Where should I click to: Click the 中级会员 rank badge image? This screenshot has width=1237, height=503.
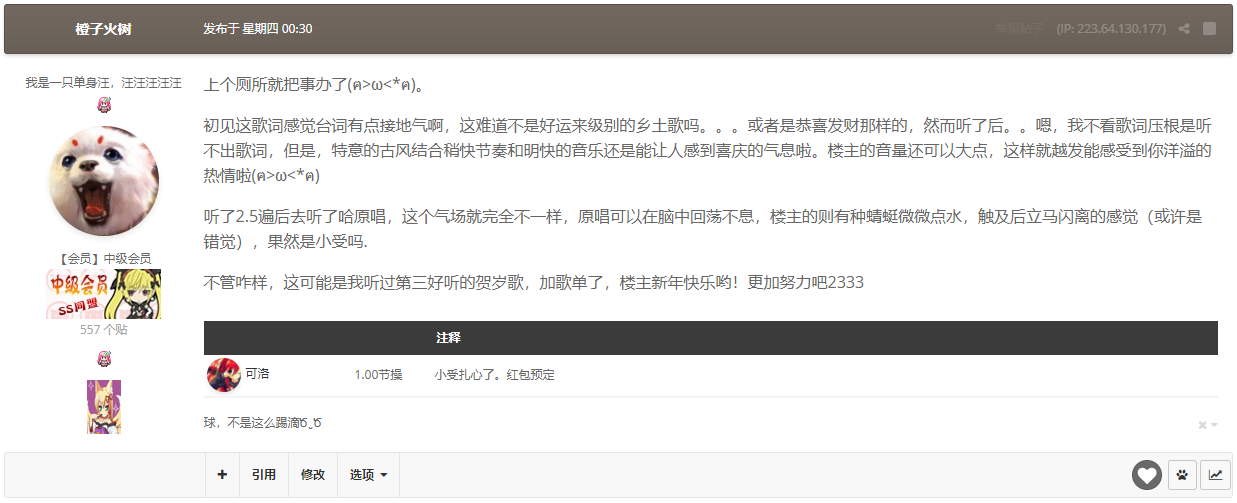pos(104,293)
